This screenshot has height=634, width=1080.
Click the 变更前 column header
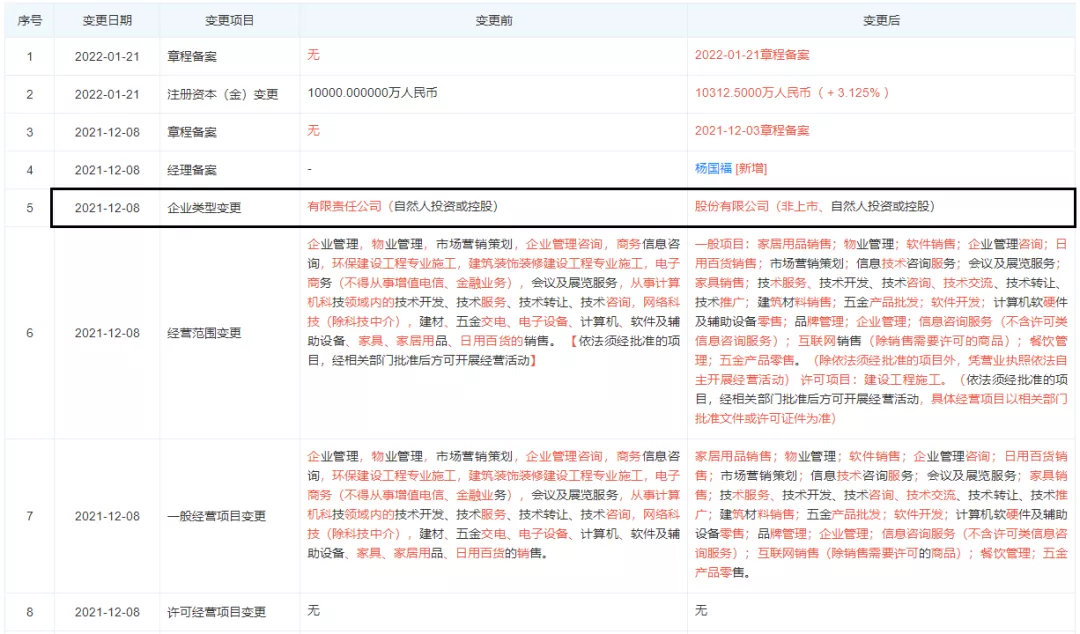[x=494, y=21]
